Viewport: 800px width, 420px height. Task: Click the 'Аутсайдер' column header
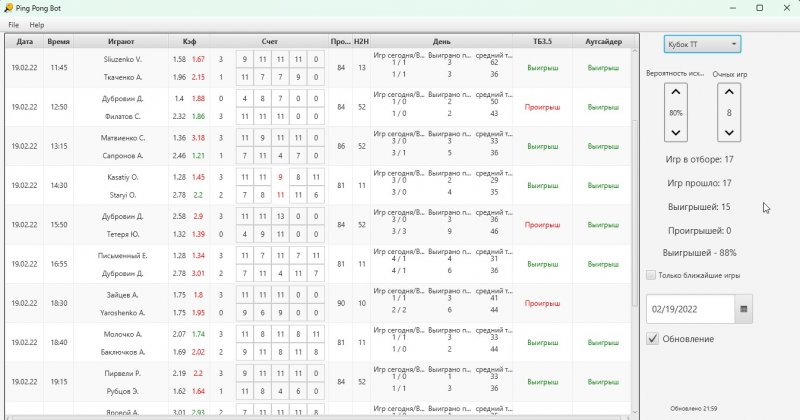603,42
